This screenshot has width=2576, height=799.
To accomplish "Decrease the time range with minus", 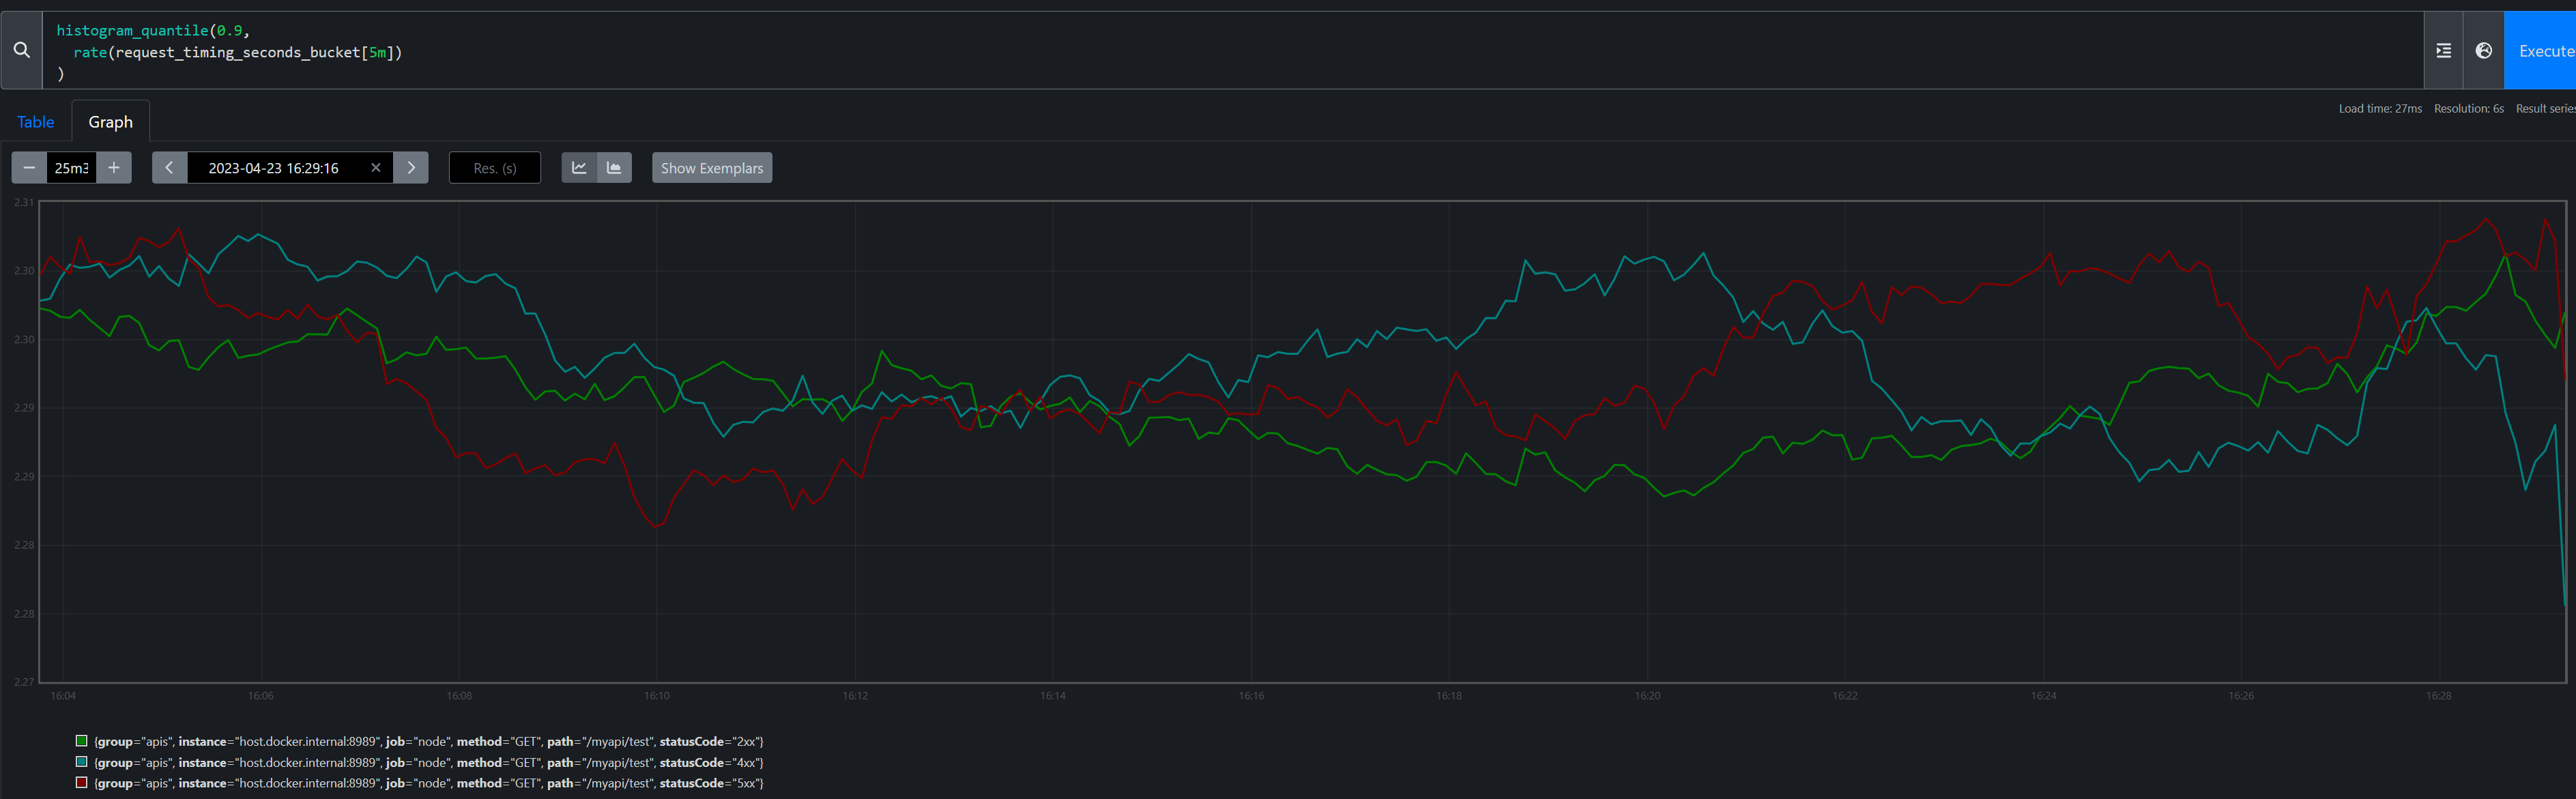I will click(29, 168).
